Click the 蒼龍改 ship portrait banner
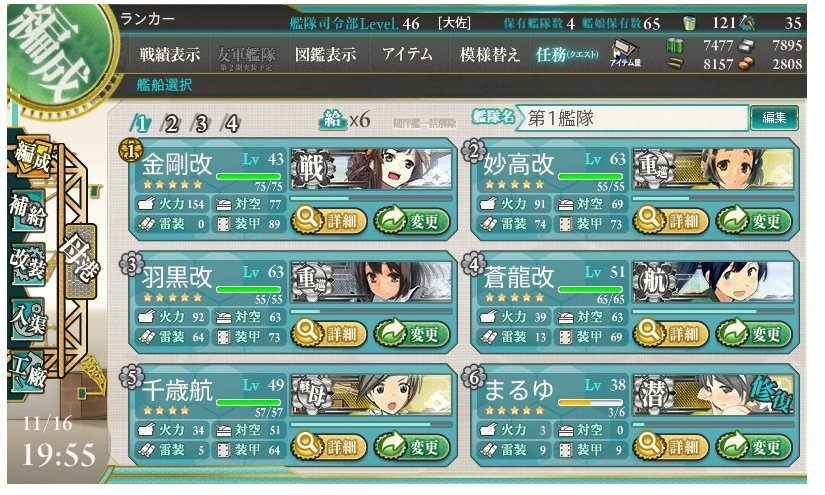This screenshot has height=495, width=825. pyautogui.click(x=713, y=281)
